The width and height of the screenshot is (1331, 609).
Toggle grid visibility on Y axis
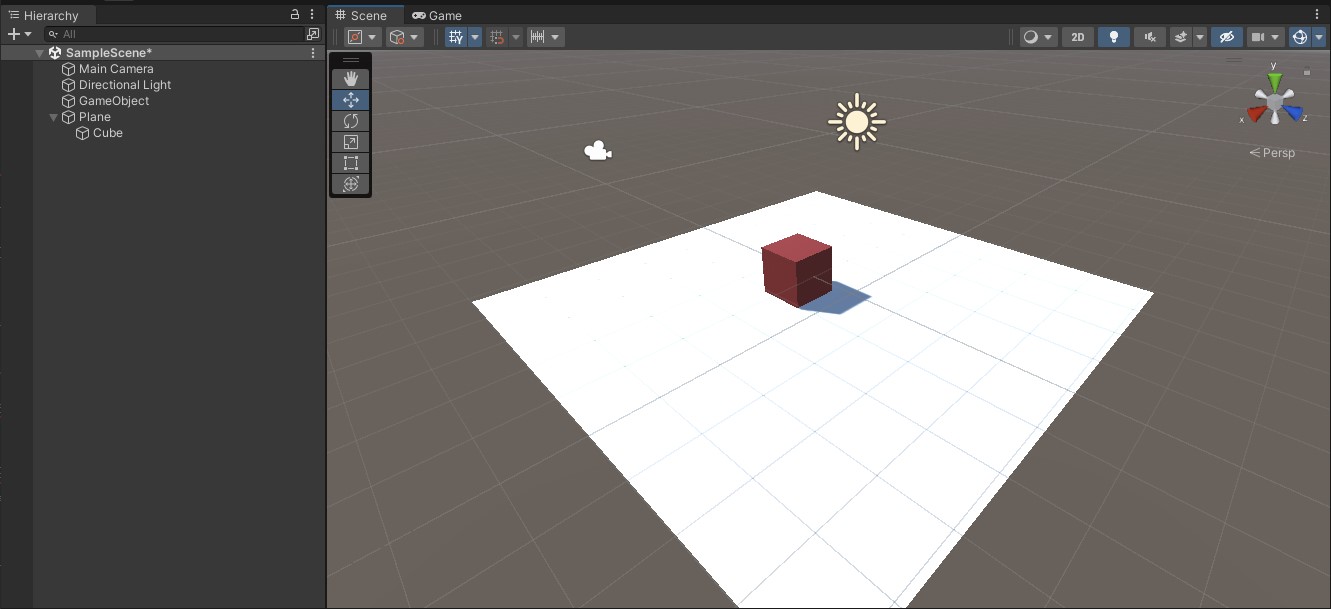coord(456,37)
